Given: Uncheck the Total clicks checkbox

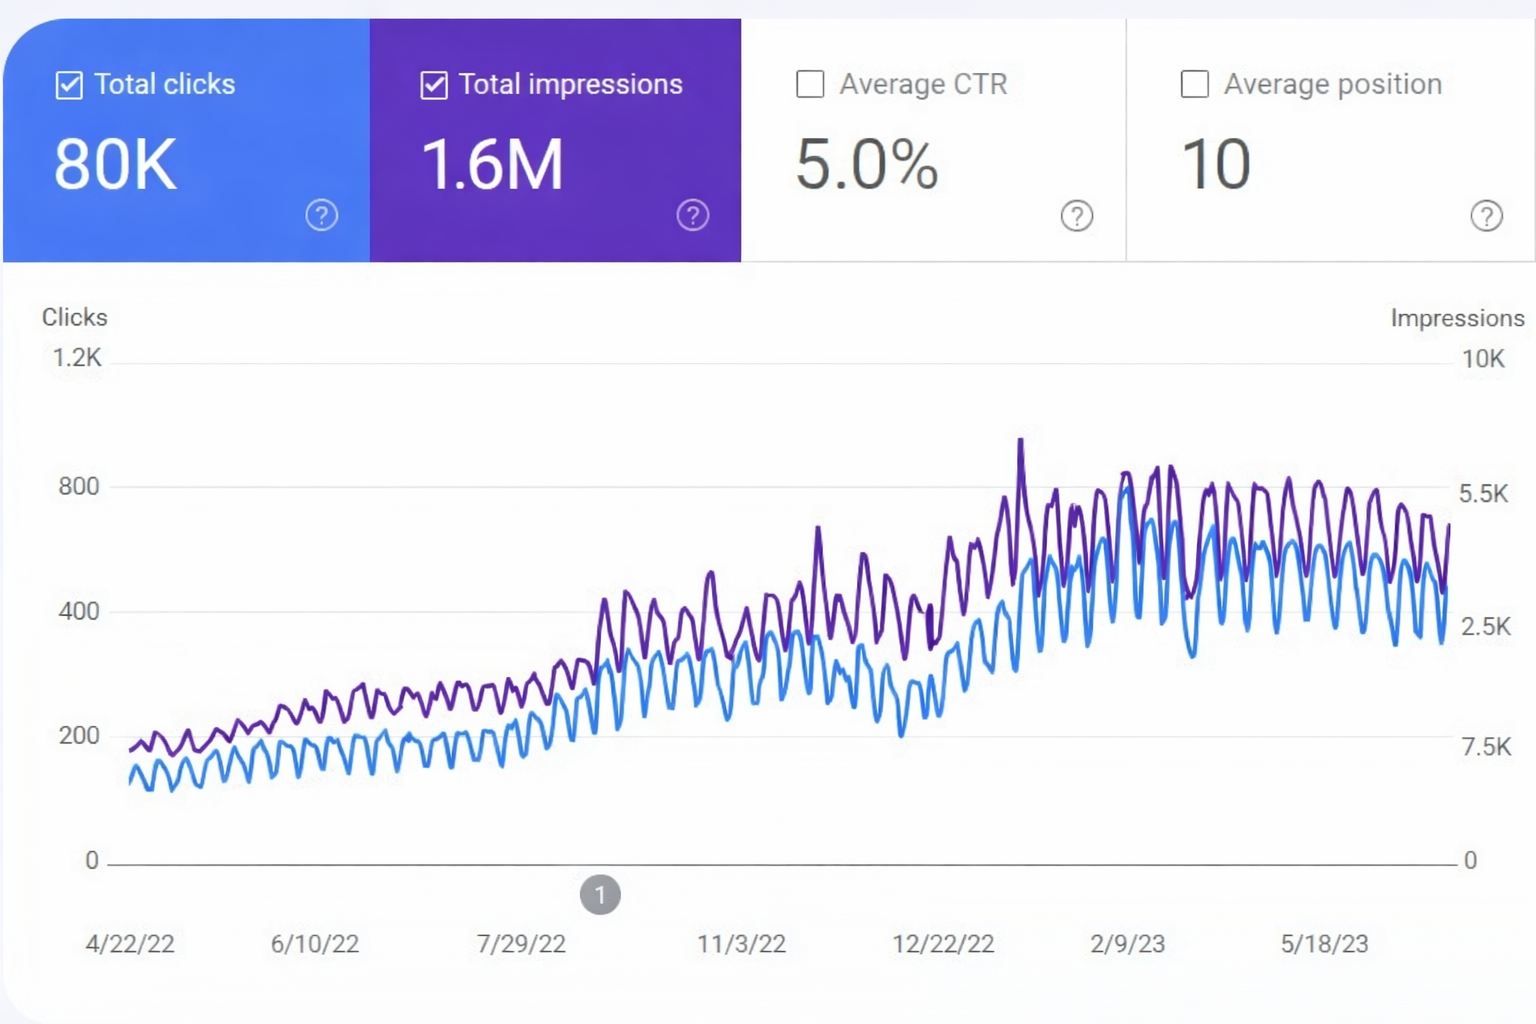Looking at the screenshot, I should tap(69, 85).
